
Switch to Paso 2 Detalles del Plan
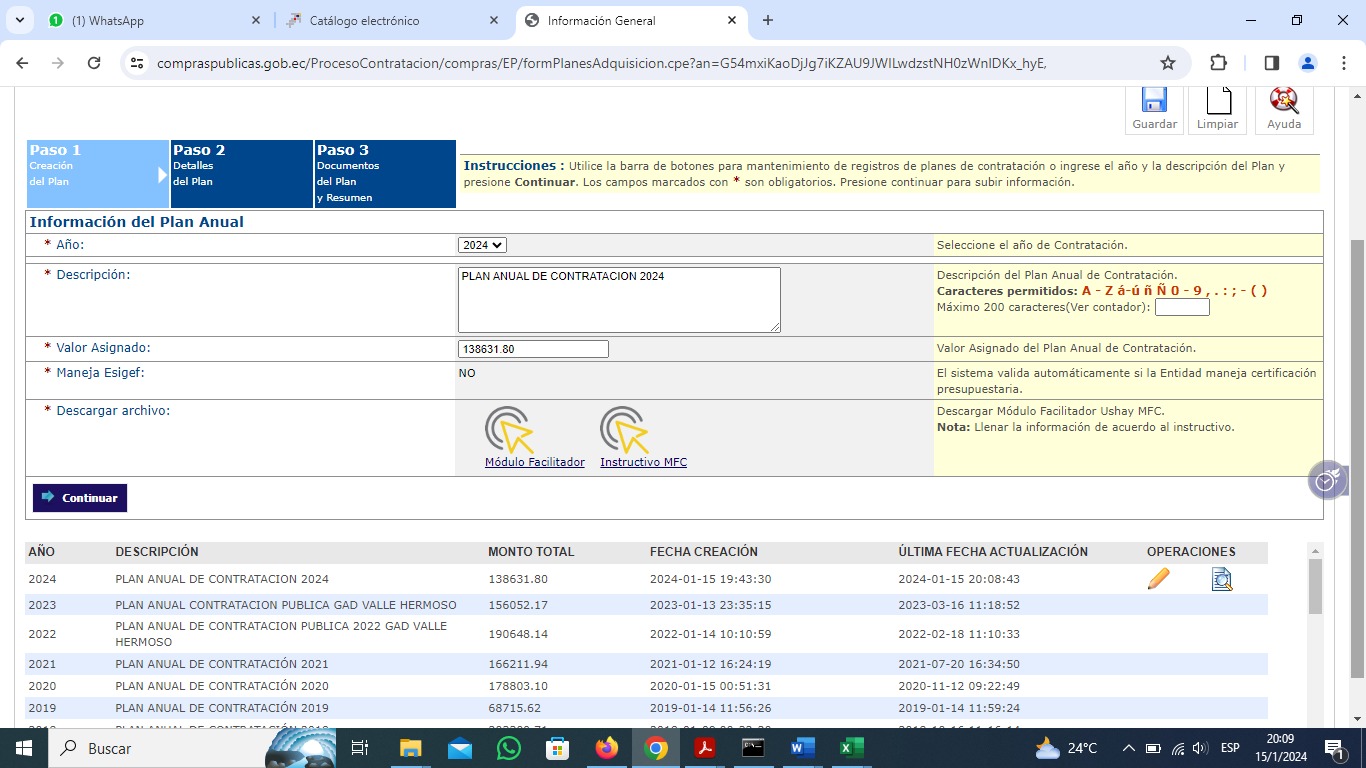coord(242,174)
